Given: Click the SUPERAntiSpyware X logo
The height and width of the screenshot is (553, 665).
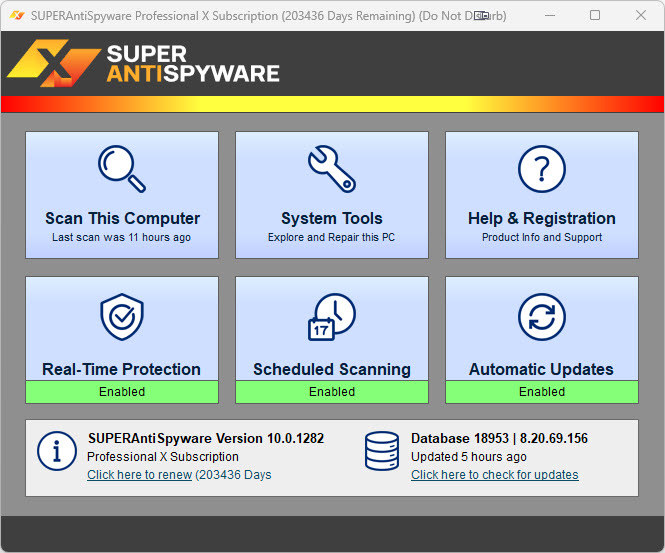Looking at the screenshot, I should pyautogui.click(x=40, y=63).
